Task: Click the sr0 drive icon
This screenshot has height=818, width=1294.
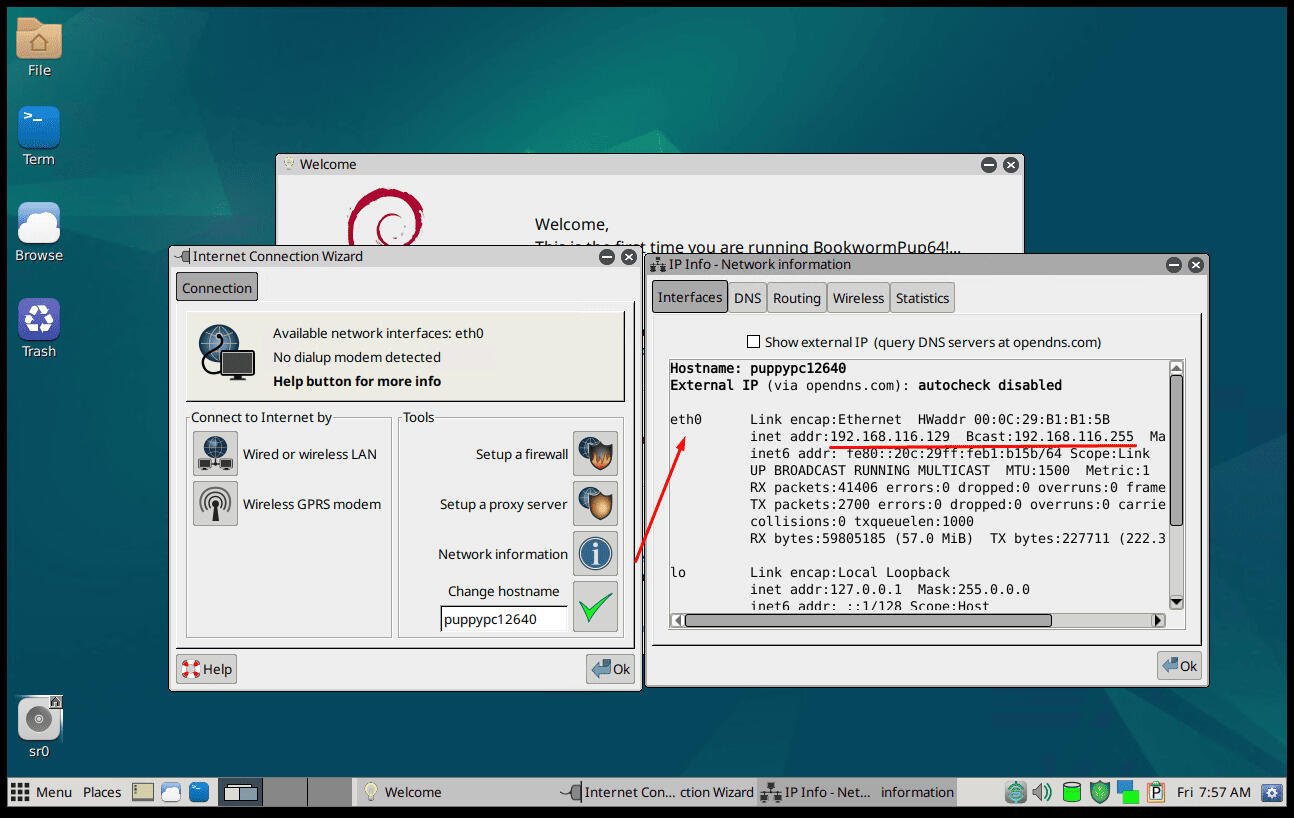Action: 39,719
